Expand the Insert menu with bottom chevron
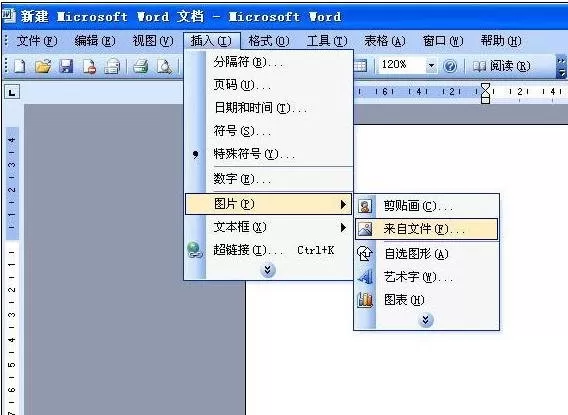The image size is (568, 415). (x=268, y=270)
